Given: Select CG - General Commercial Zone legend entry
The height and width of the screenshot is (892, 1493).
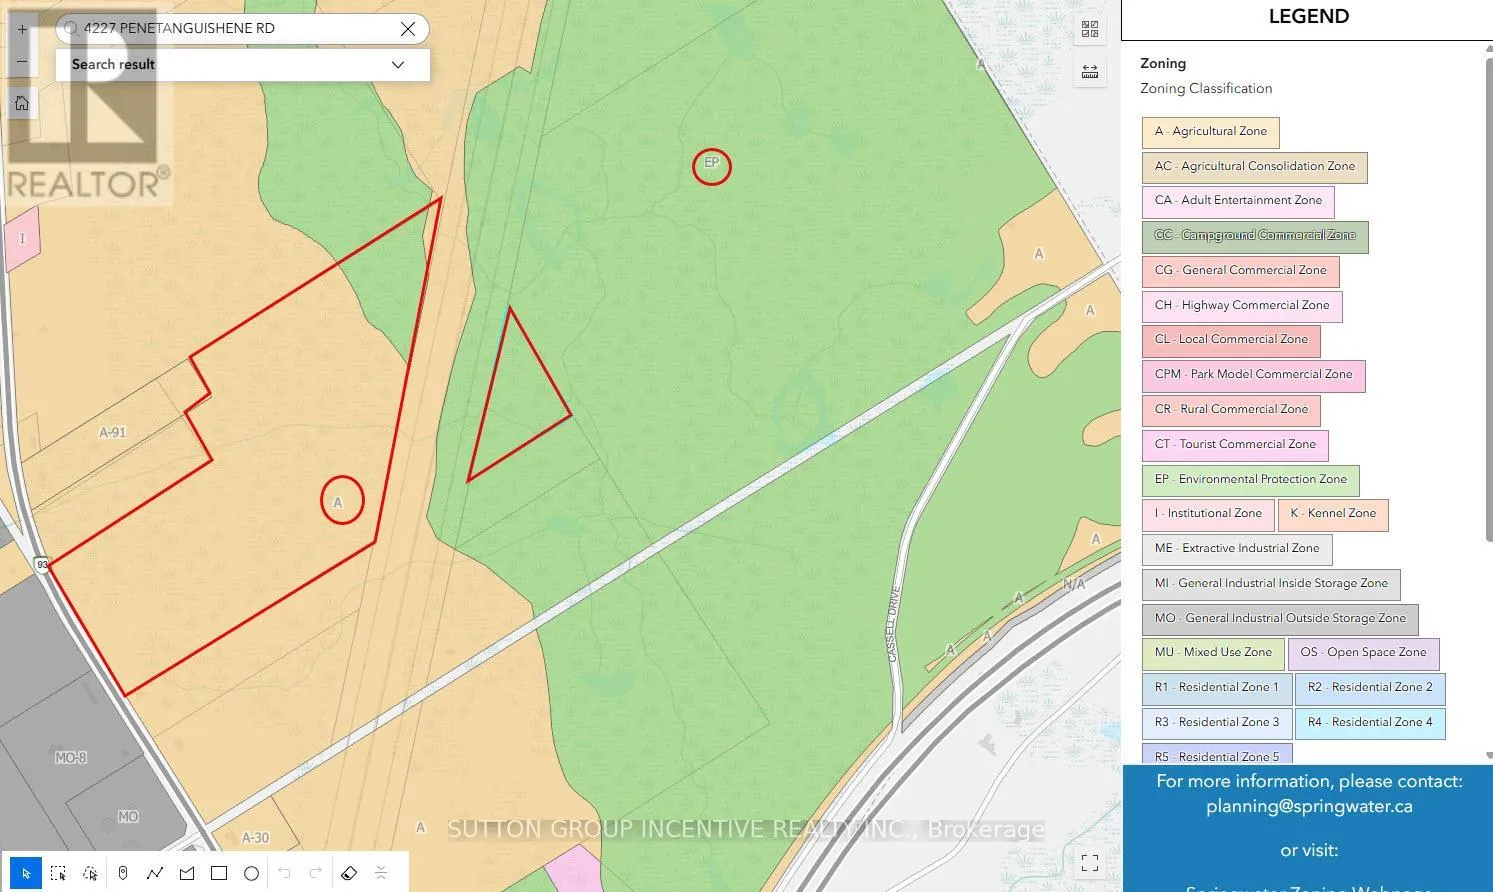Looking at the screenshot, I should (1240, 271).
